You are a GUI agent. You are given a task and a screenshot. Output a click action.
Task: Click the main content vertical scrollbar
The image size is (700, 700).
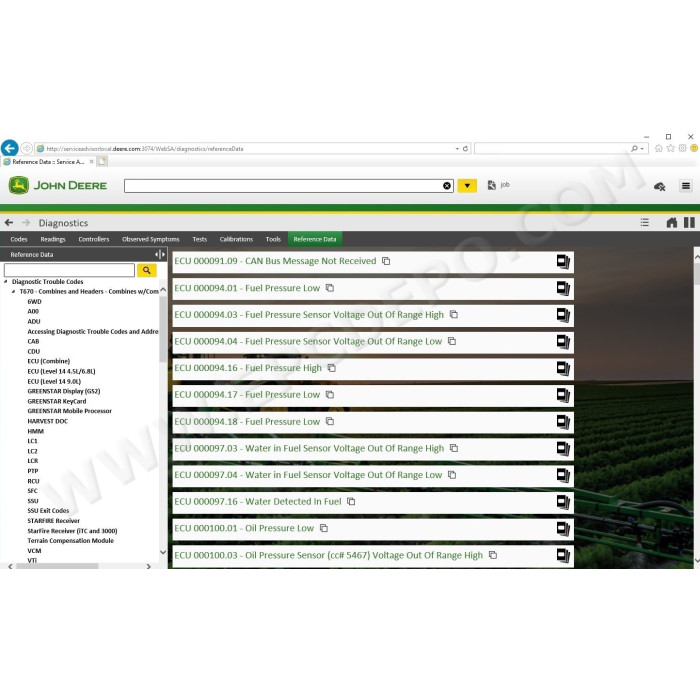click(x=696, y=274)
